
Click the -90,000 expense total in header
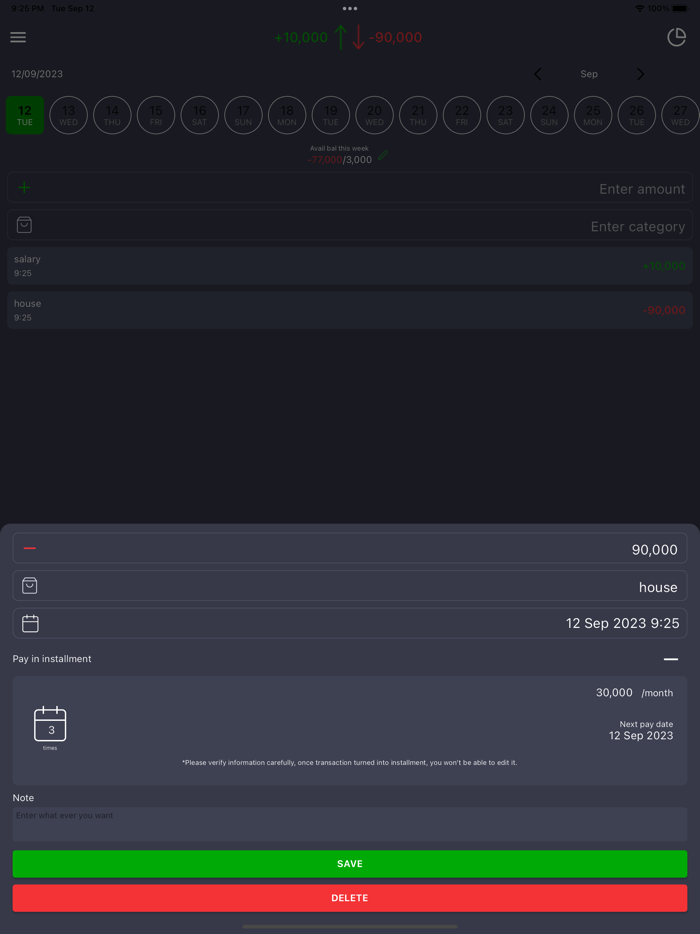[x=396, y=38]
